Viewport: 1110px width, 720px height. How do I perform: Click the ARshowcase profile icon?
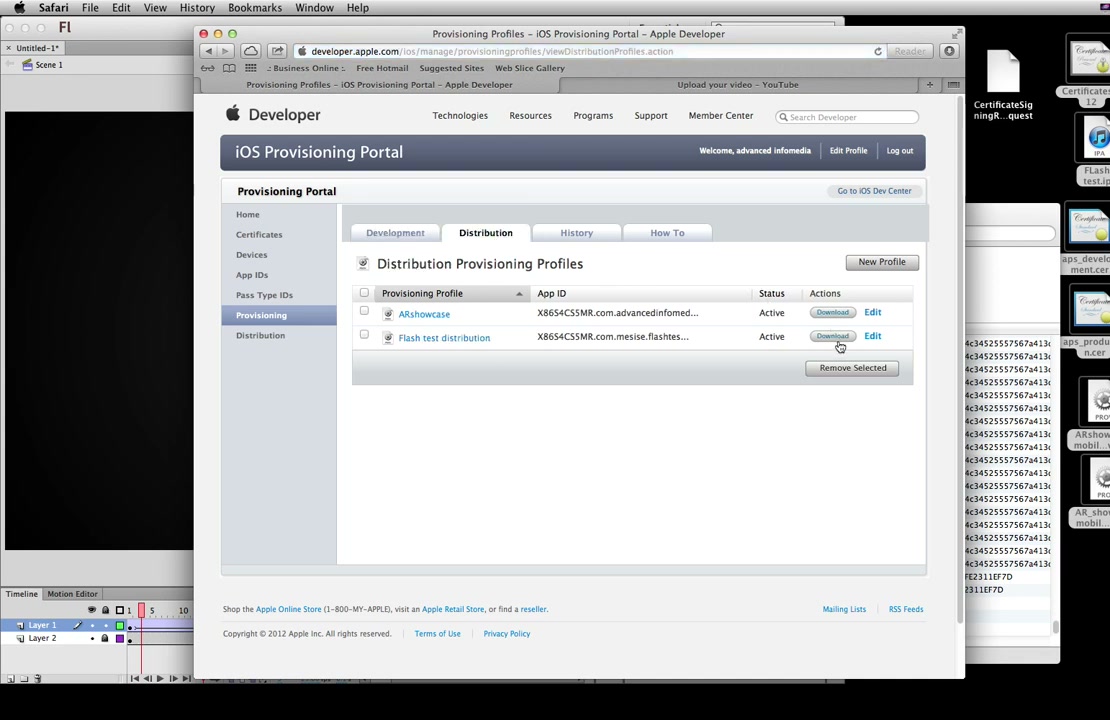388,314
